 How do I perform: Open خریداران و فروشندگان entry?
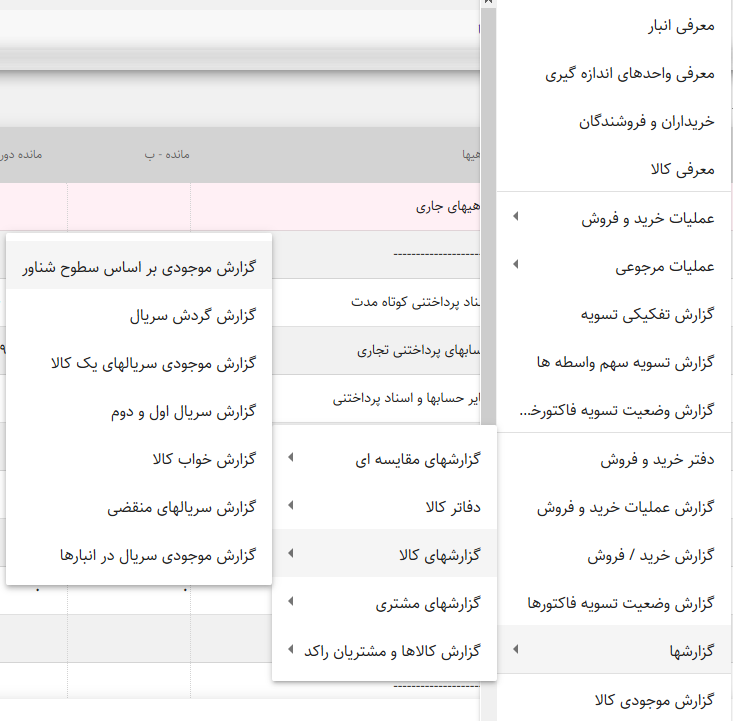click(646, 122)
